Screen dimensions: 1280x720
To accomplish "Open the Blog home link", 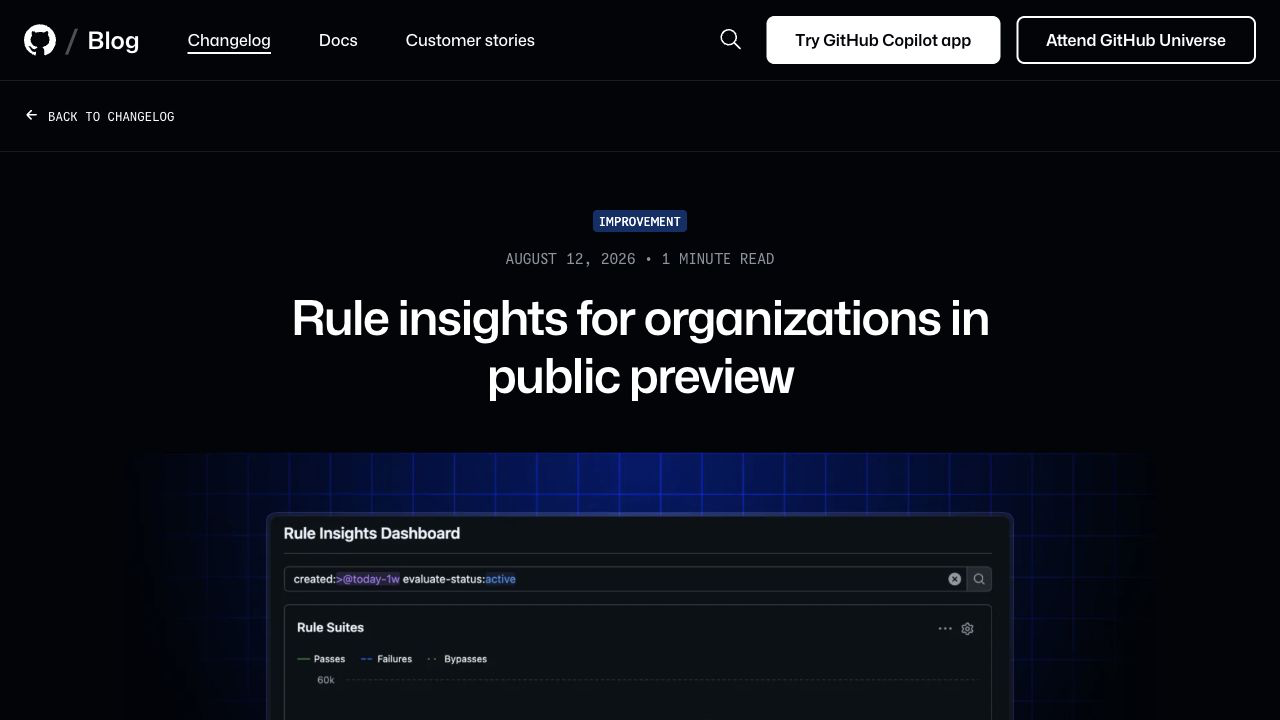I will (x=113, y=40).
